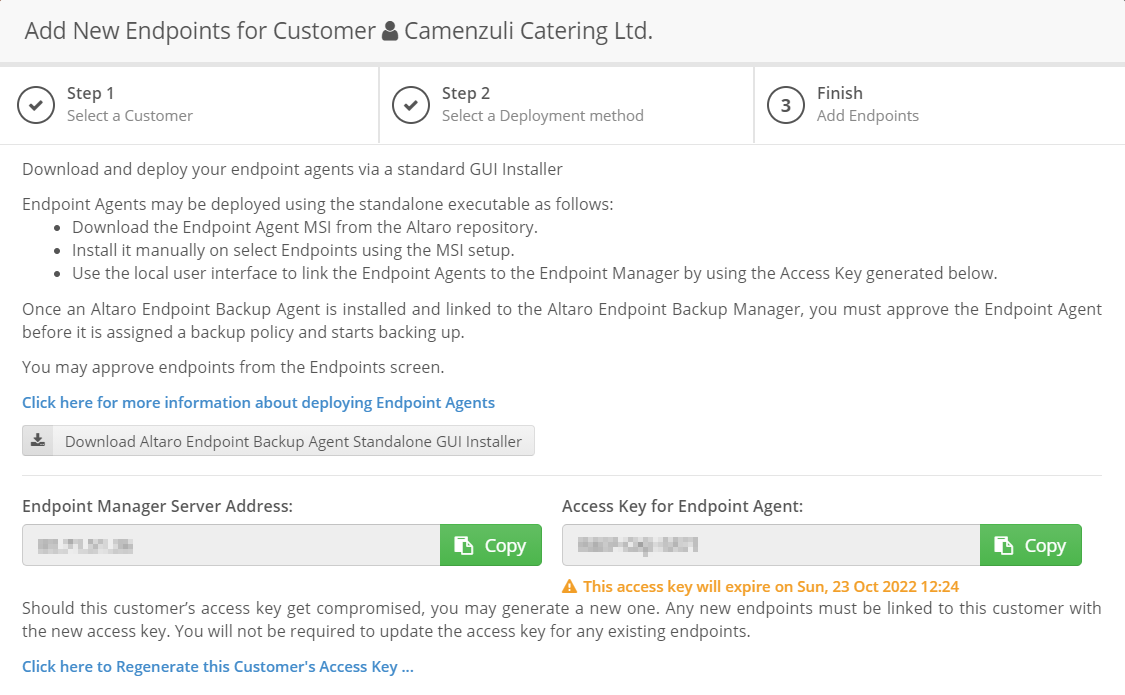The image size is (1125, 695).
Task: Regenerate this Customer's Access Key link
Action: [x=217, y=666]
